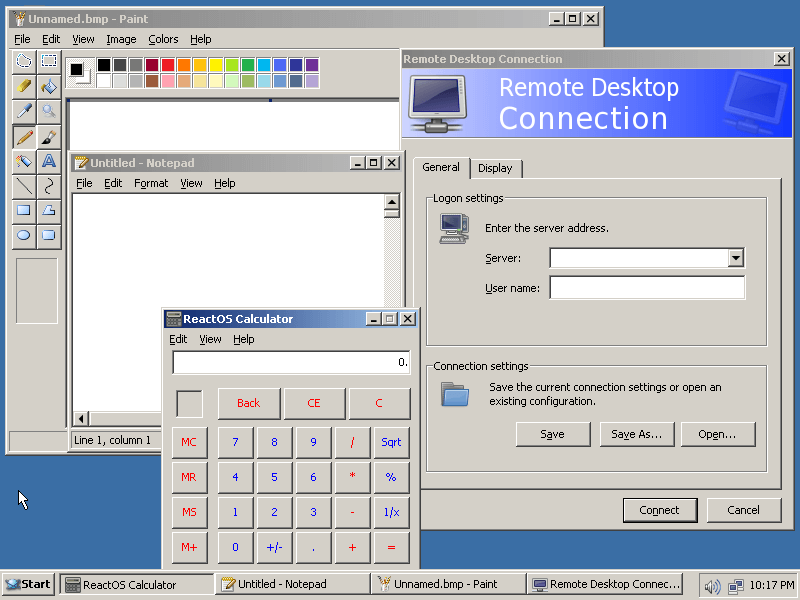Pick the yellow color swatch in palette
800x600 pixels.
pyautogui.click(x=216, y=65)
